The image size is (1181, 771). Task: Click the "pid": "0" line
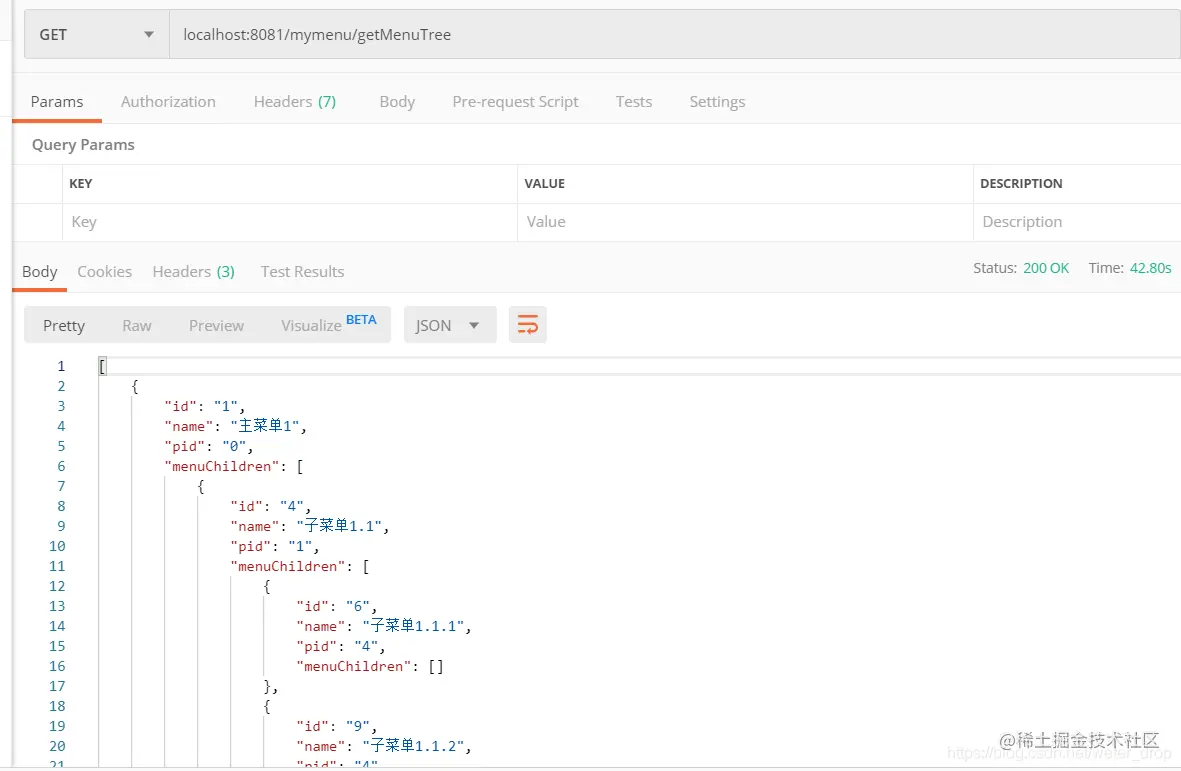209,446
